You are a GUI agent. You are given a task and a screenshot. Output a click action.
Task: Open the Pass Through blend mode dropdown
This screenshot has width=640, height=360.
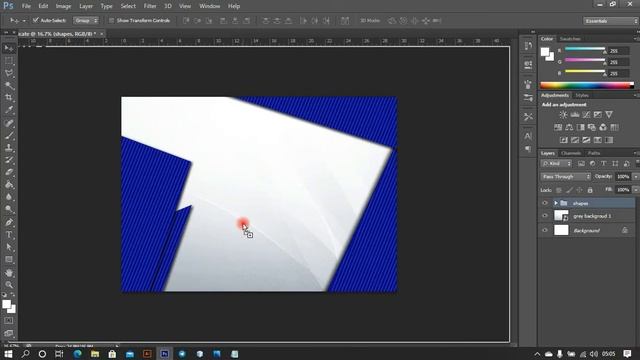point(565,177)
